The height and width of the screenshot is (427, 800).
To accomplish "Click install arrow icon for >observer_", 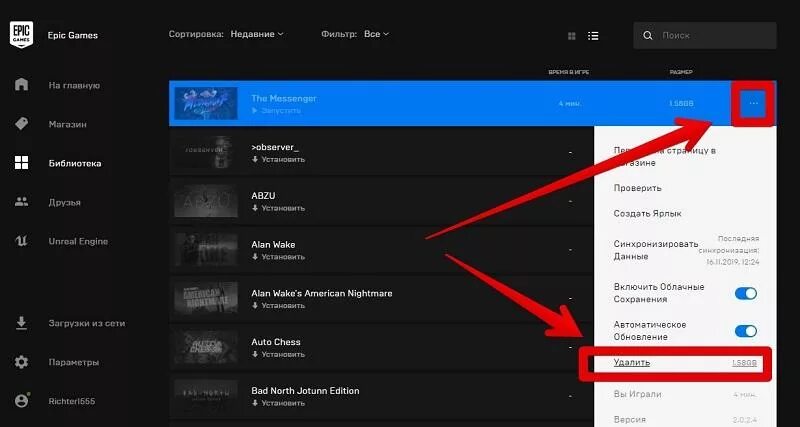I will (x=255, y=160).
